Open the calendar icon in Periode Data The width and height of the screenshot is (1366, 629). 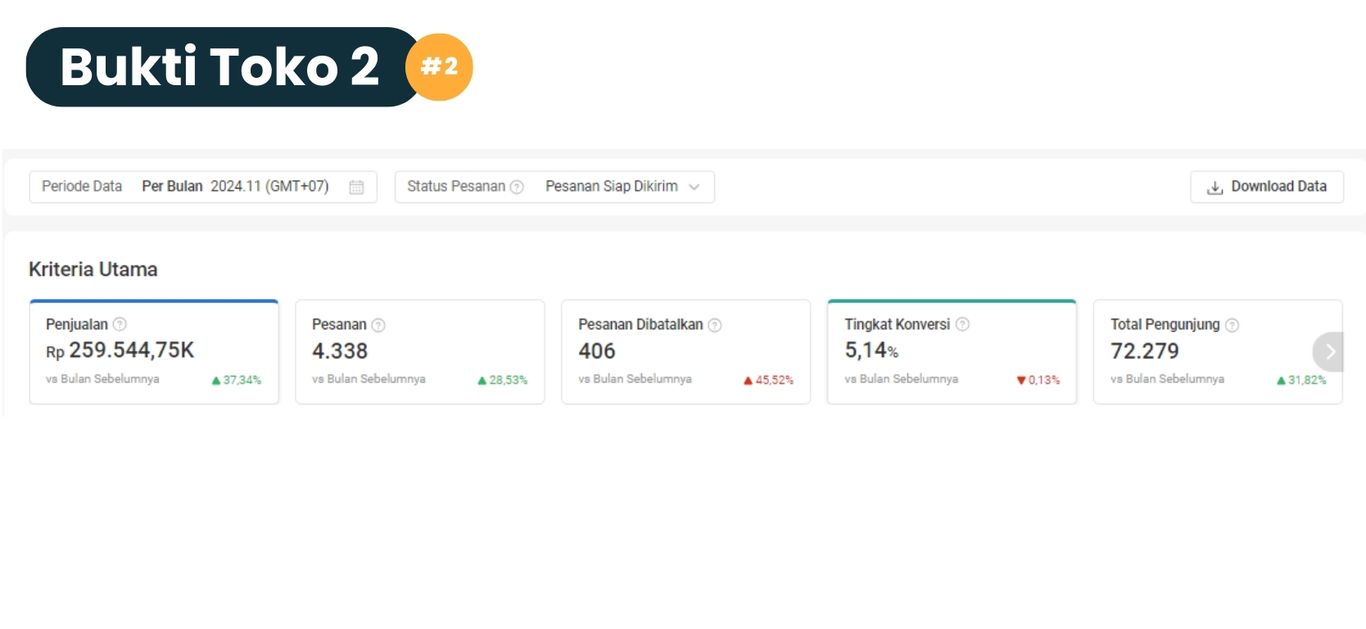pyautogui.click(x=356, y=187)
